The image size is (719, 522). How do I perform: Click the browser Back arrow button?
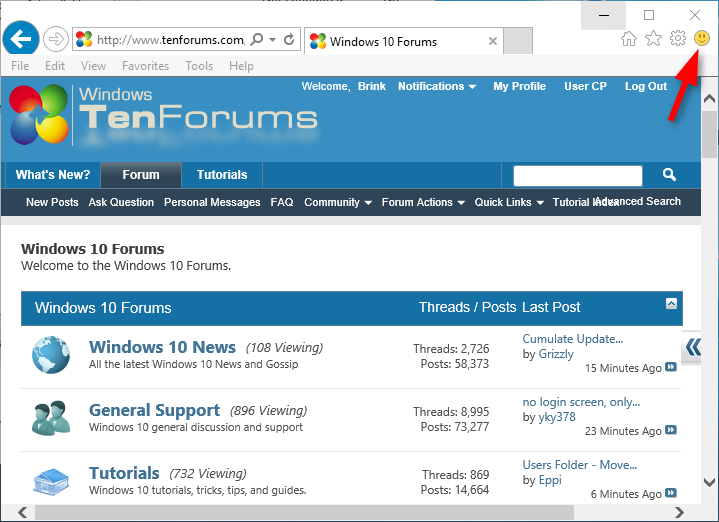[x=21, y=39]
